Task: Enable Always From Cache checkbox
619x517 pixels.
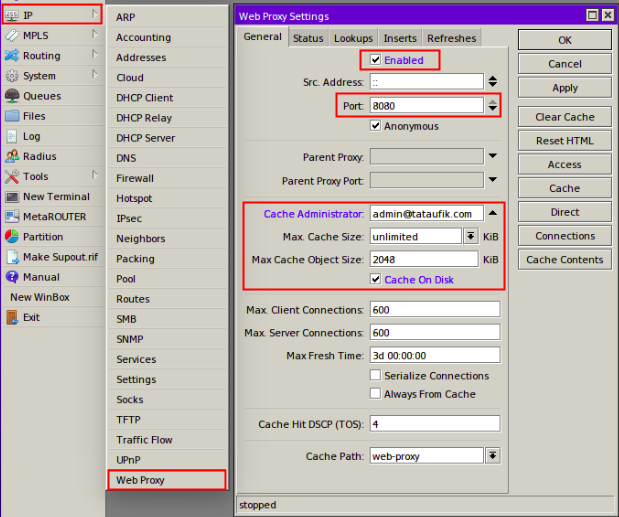Action: pos(375,394)
